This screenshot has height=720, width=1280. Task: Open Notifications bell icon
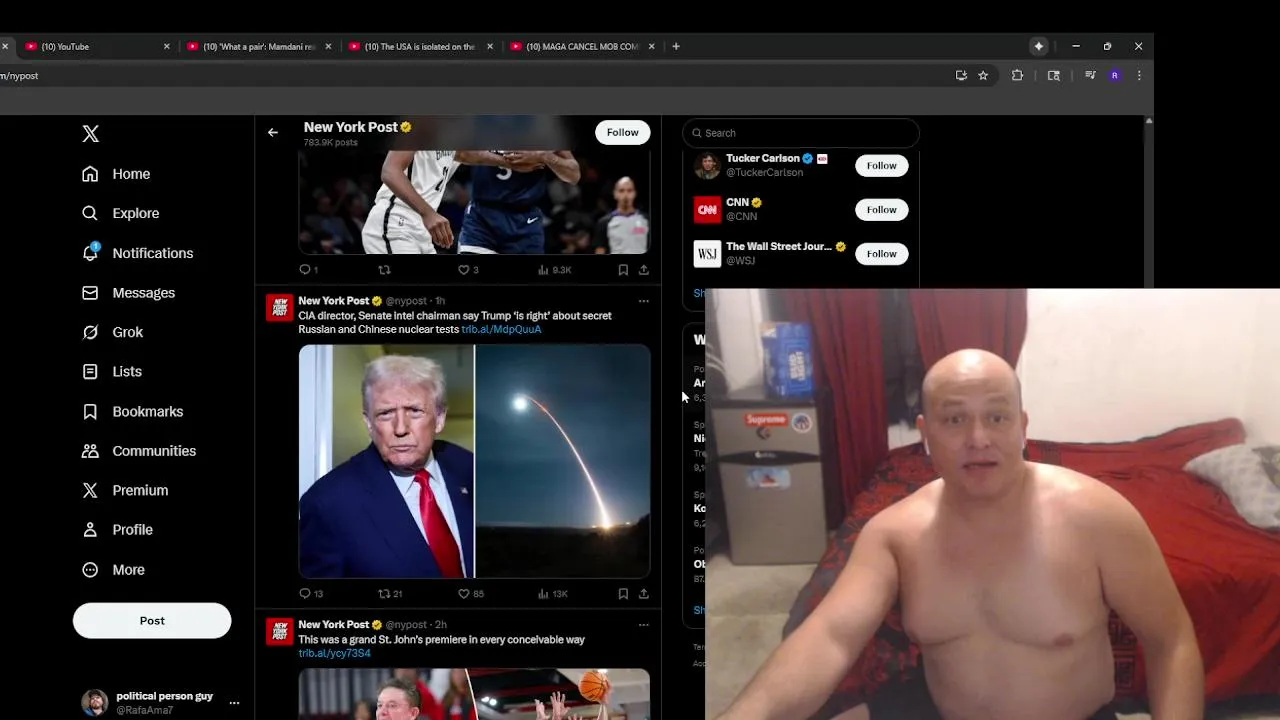click(90, 253)
